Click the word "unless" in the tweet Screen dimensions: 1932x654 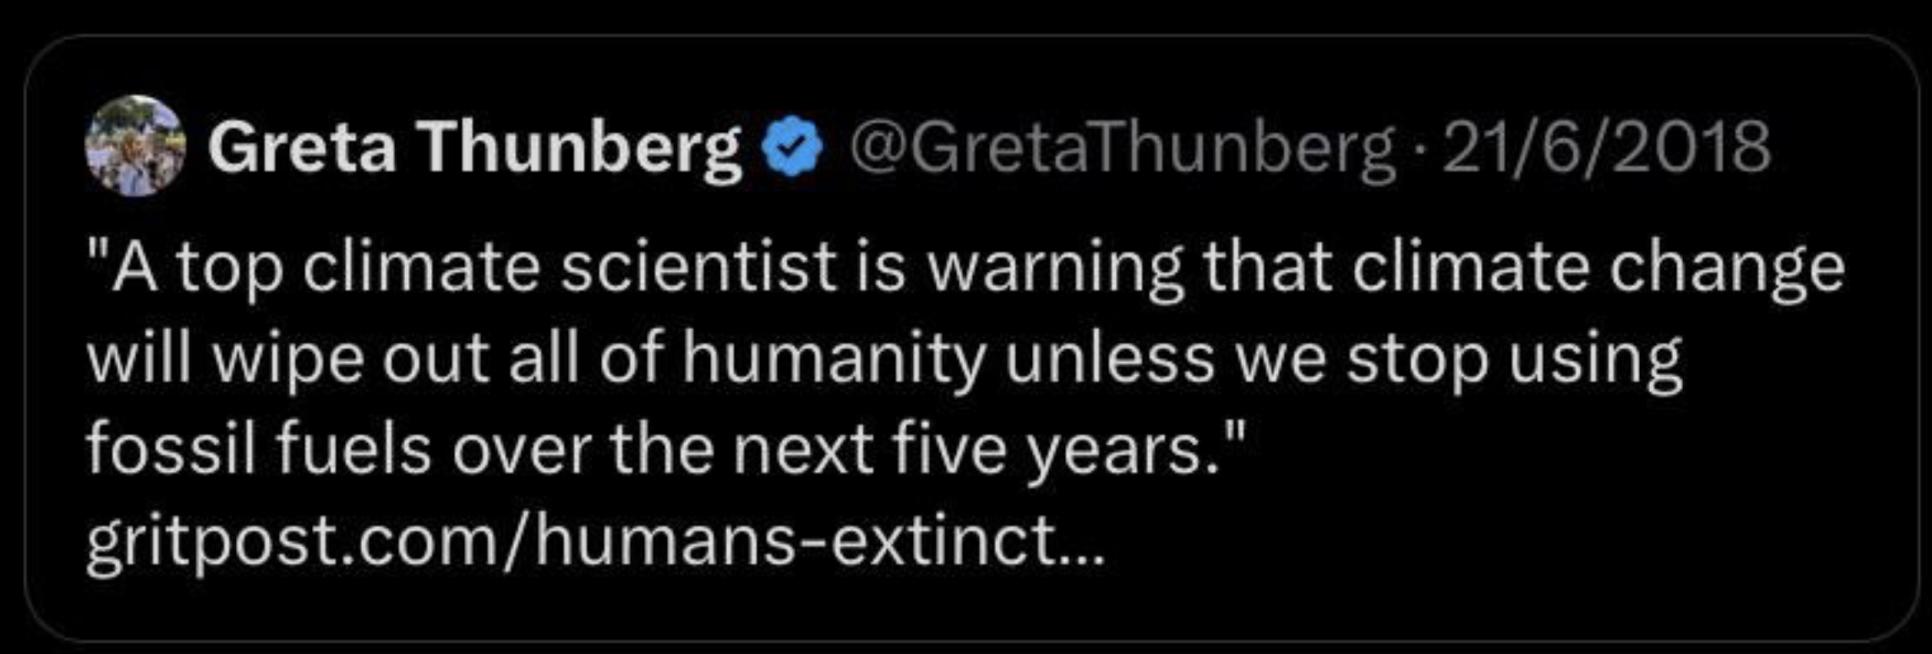(1109, 358)
